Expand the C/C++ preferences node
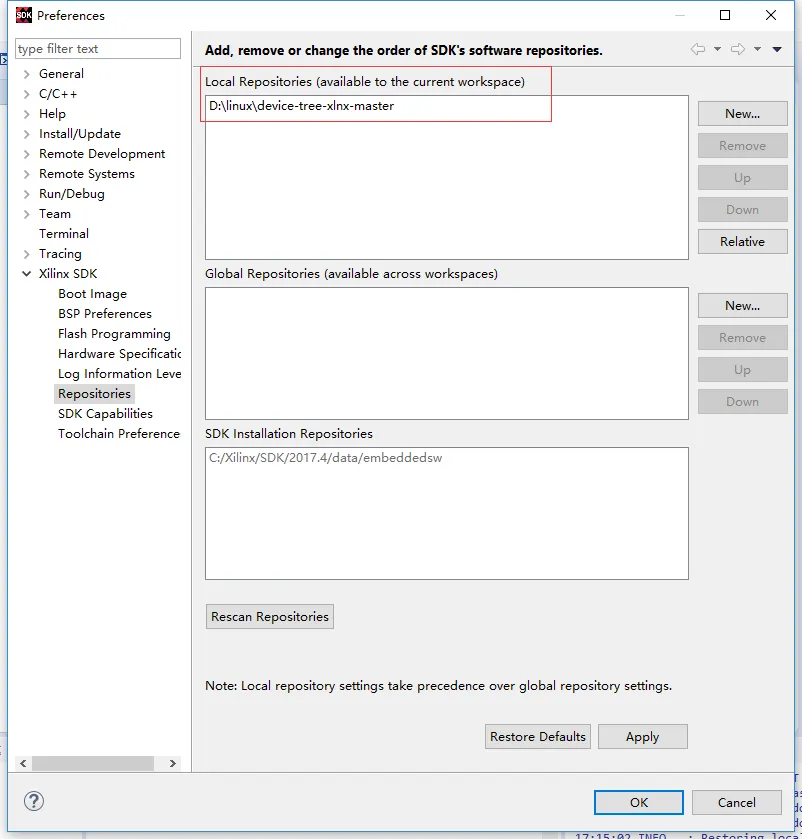This screenshot has width=802, height=839. [x=27, y=94]
